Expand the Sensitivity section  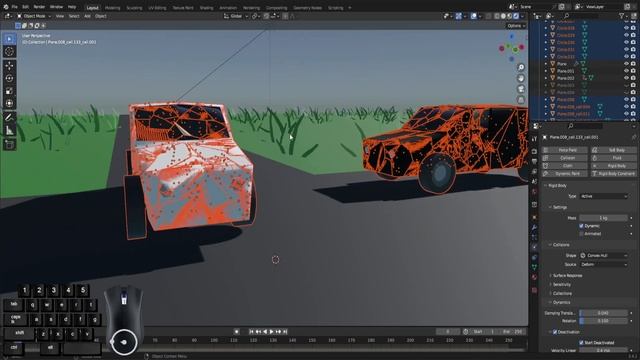point(561,284)
